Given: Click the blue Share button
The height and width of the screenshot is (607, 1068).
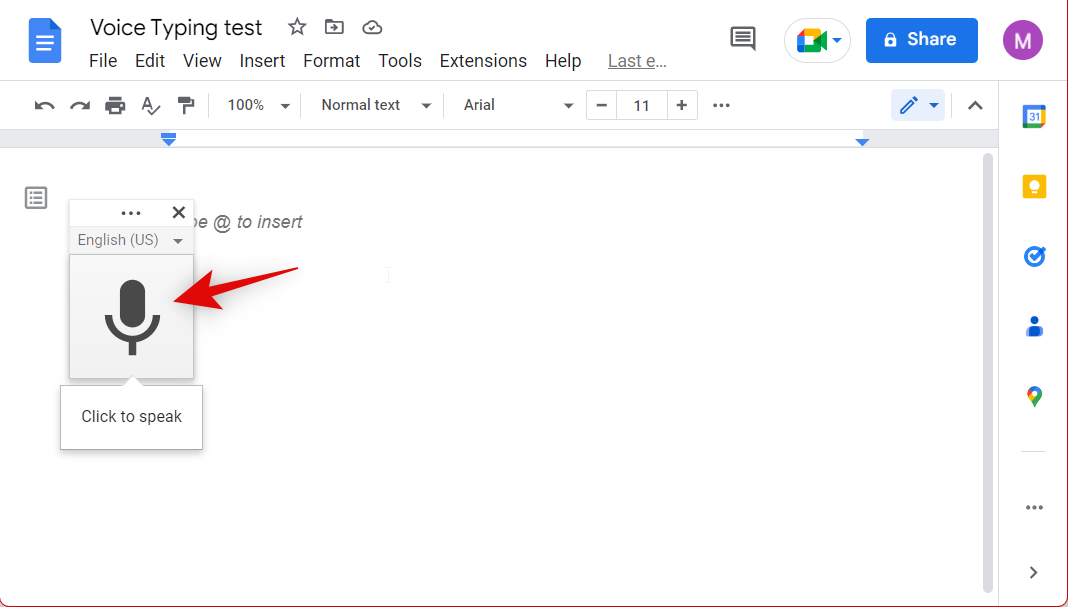Looking at the screenshot, I should [921, 40].
